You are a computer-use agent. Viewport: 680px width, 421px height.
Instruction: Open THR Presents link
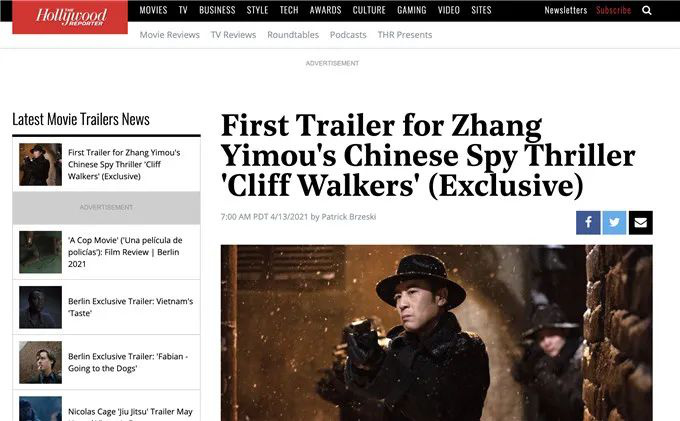click(405, 35)
